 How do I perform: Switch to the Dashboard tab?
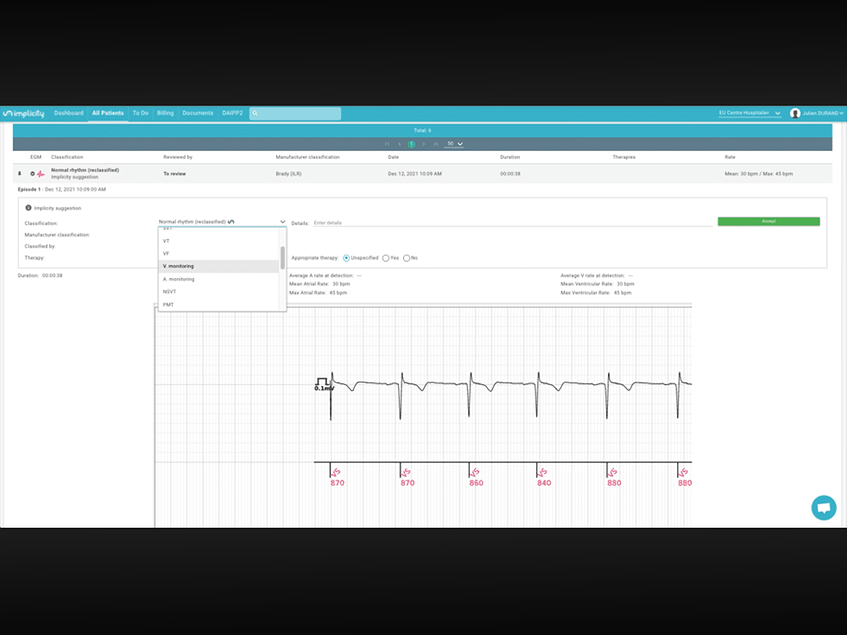(69, 113)
